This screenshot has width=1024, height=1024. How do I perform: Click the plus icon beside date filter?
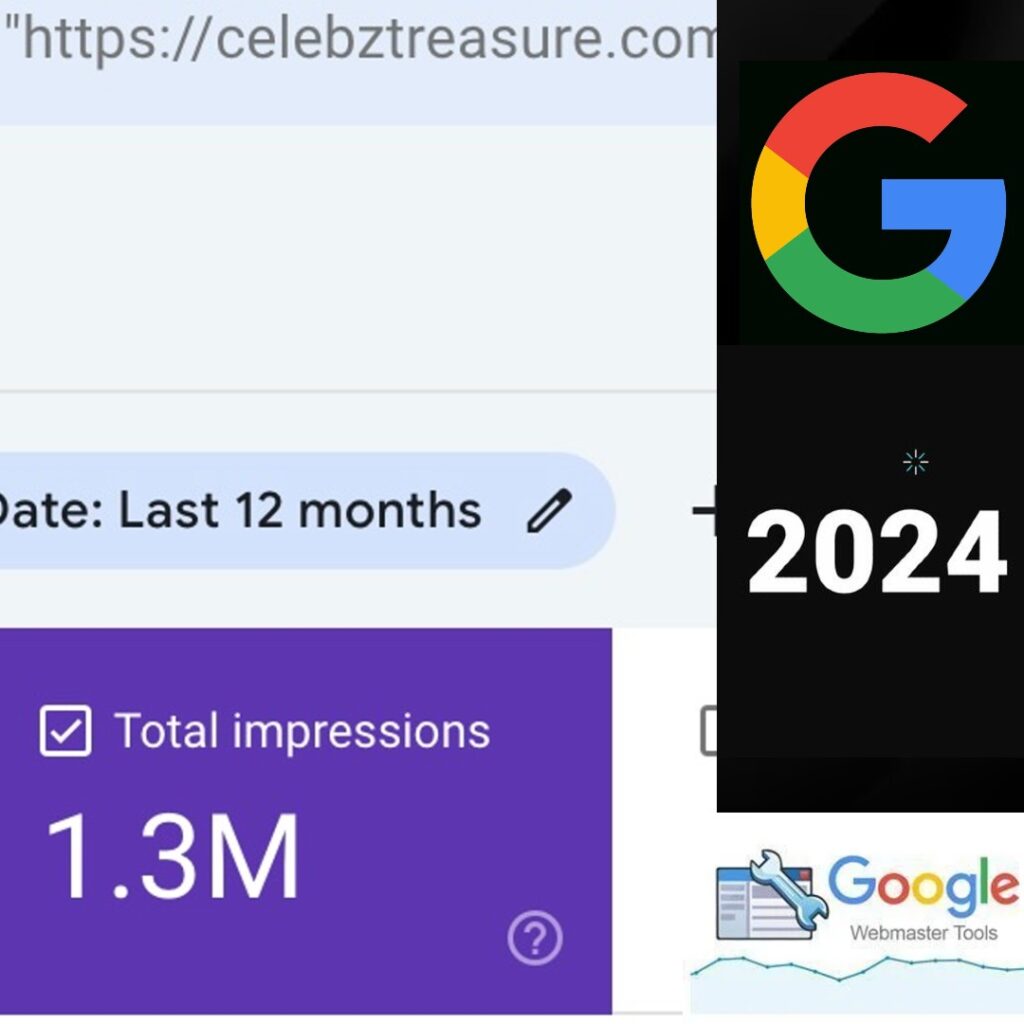click(x=704, y=510)
